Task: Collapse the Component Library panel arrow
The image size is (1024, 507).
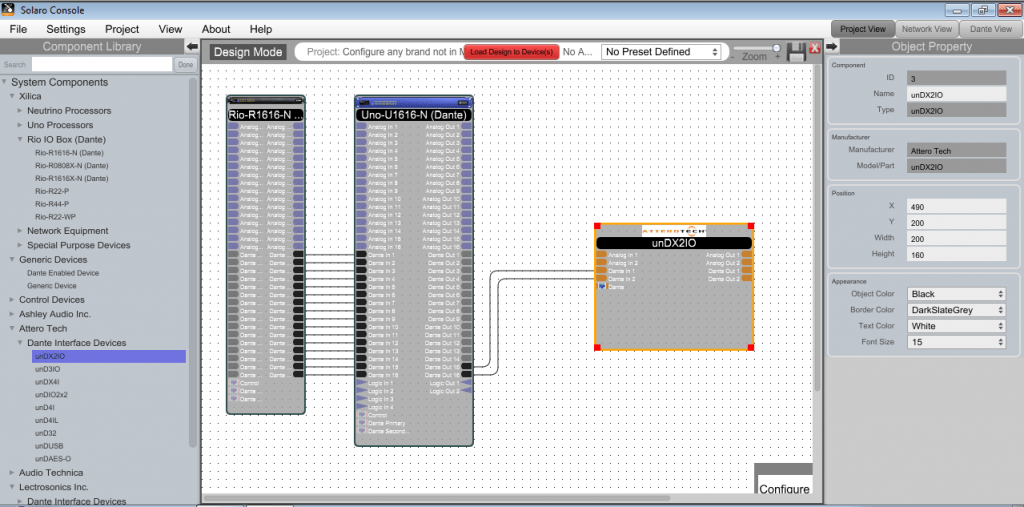Action: coord(192,46)
